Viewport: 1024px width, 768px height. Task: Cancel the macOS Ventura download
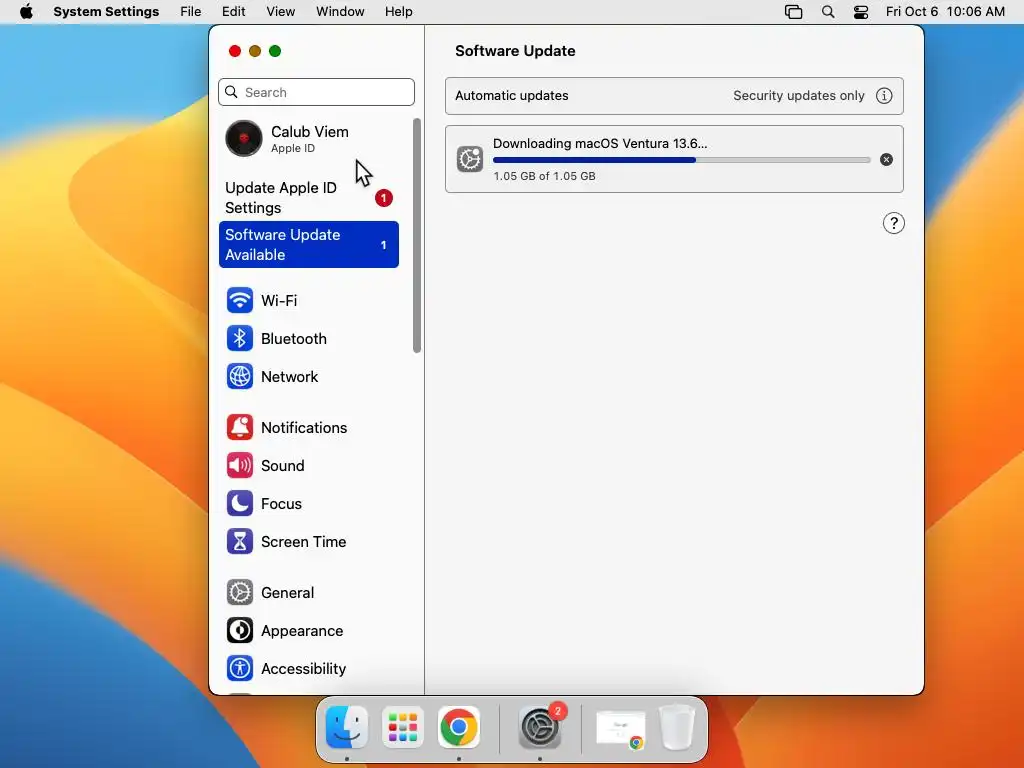(886, 159)
